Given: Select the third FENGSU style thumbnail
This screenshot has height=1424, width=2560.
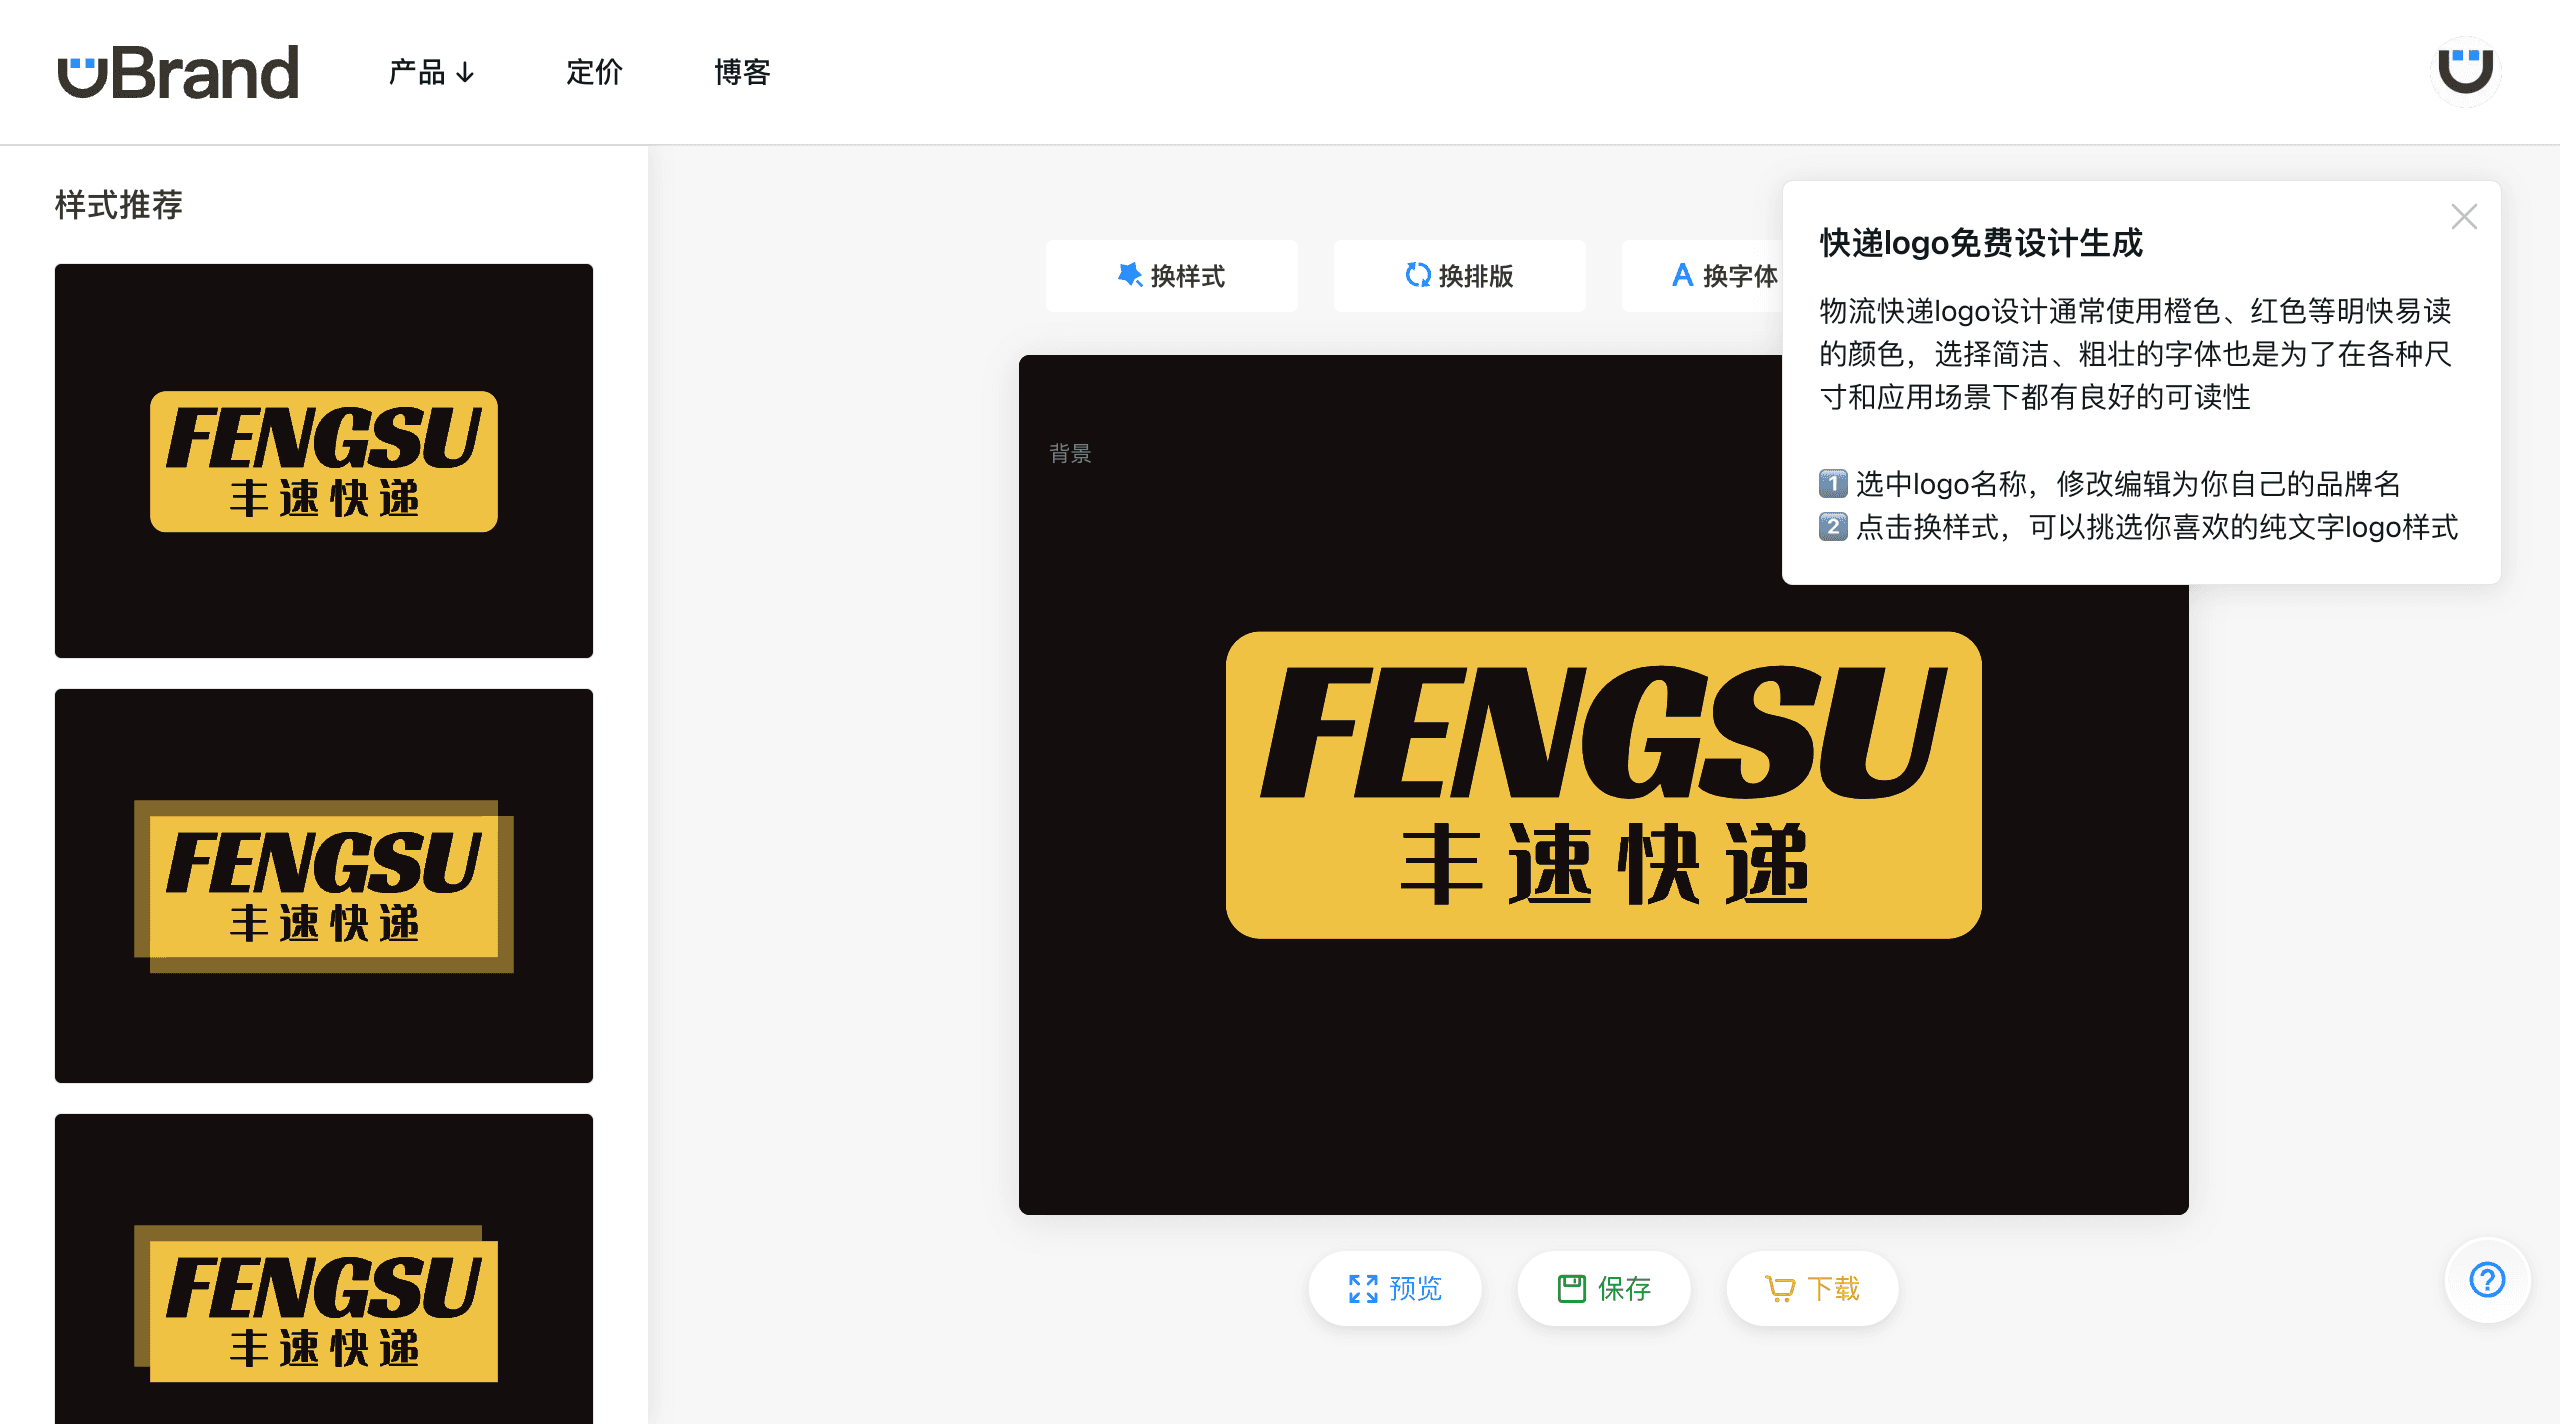Looking at the screenshot, I should (x=324, y=1270).
